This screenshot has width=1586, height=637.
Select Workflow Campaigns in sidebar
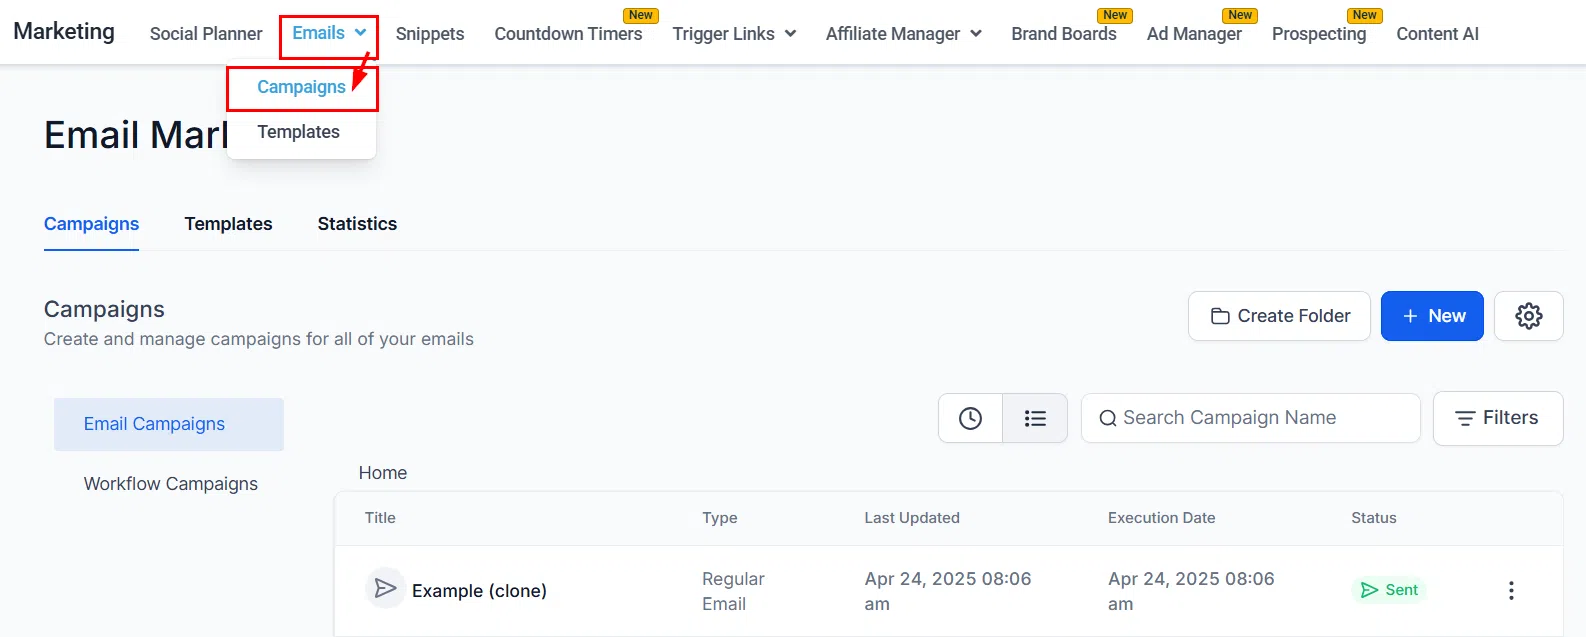[x=170, y=484]
